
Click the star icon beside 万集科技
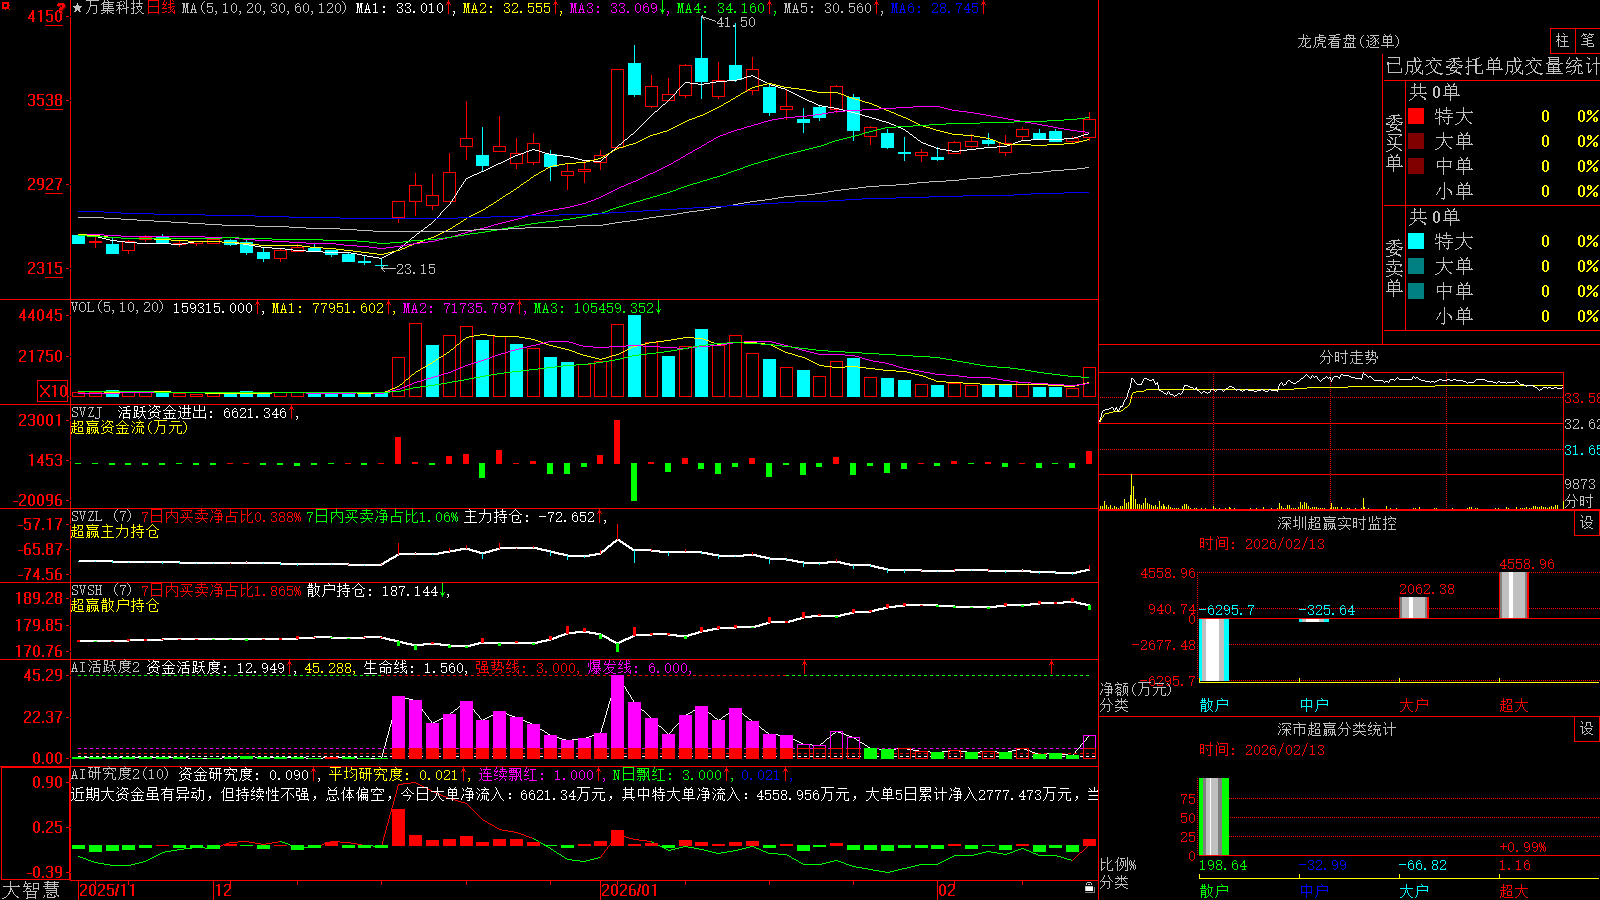point(78,8)
